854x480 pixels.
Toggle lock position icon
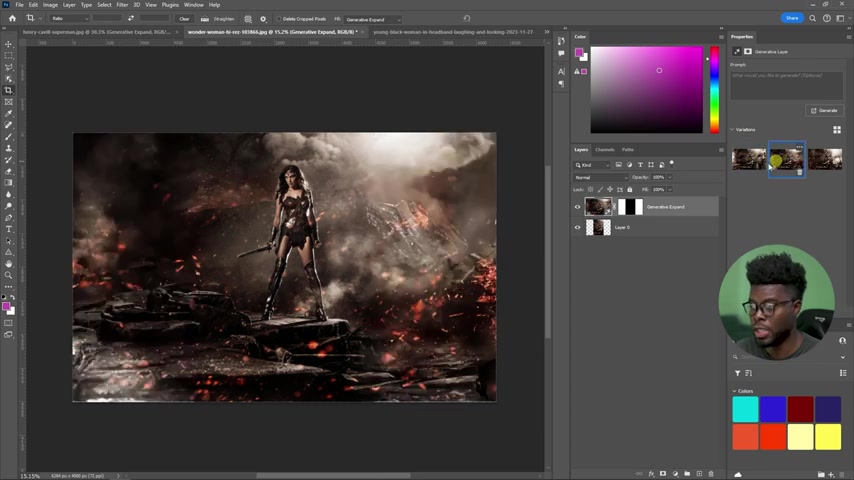[610, 190]
